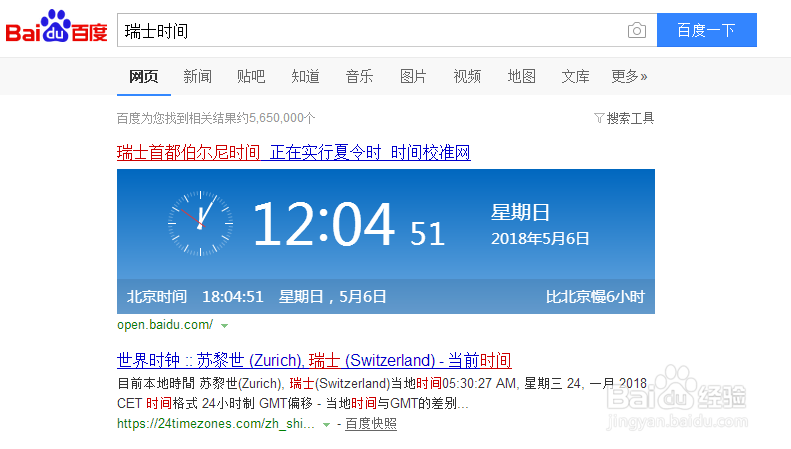
Task: Click 北京时间 18:04:51 text
Action: 195,297
